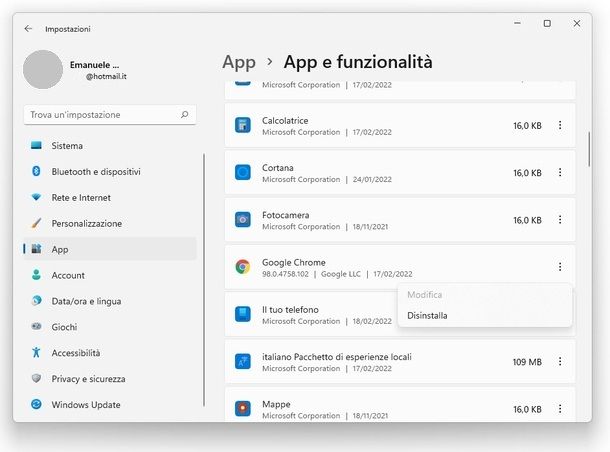
Task: Maximize the Impostazioni window
Action: [x=547, y=23]
